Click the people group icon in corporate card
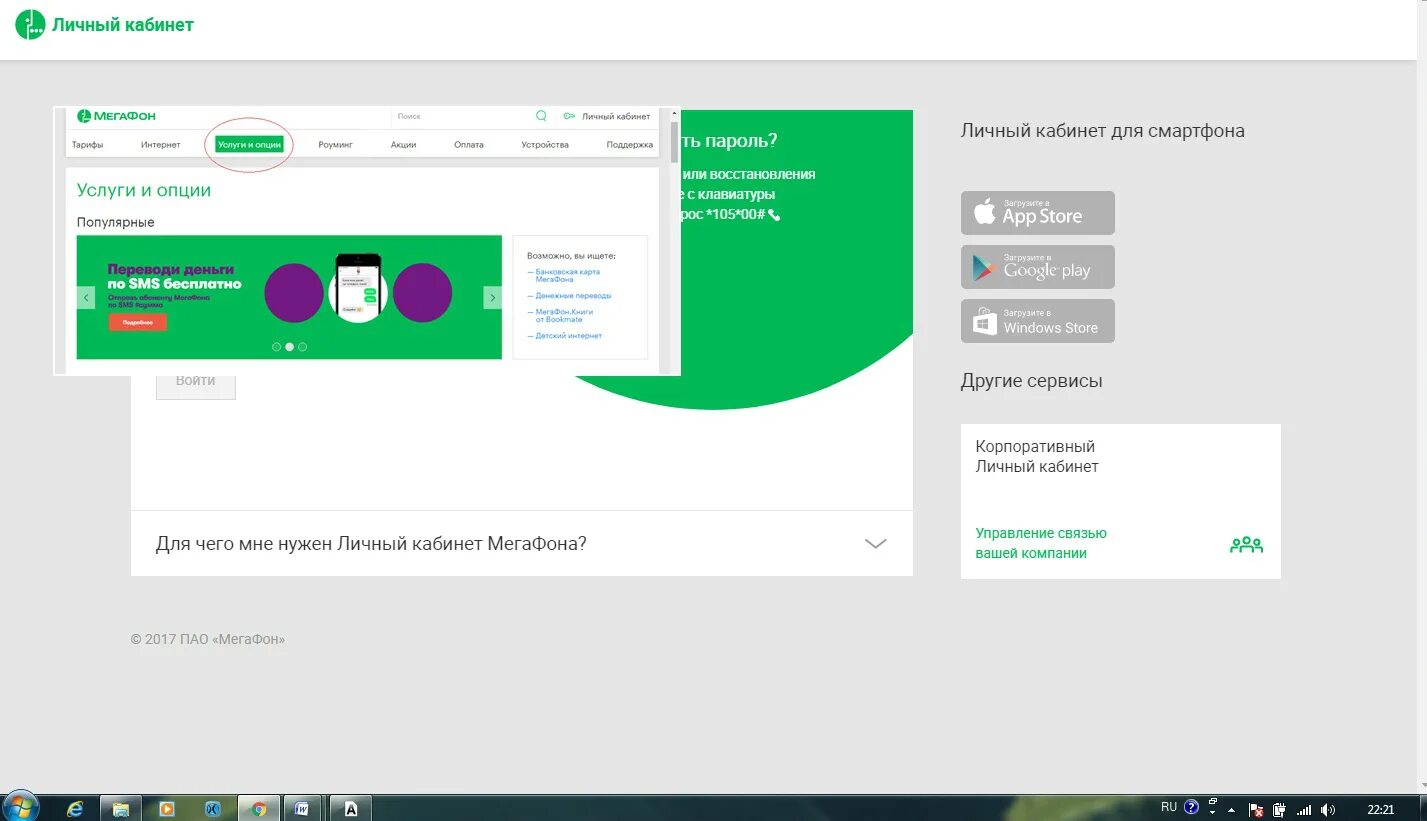Viewport: 1427px width, 821px height. click(1247, 545)
